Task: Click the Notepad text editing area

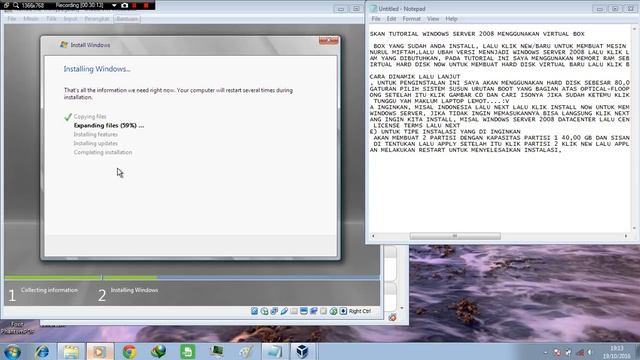Action: pos(500,129)
